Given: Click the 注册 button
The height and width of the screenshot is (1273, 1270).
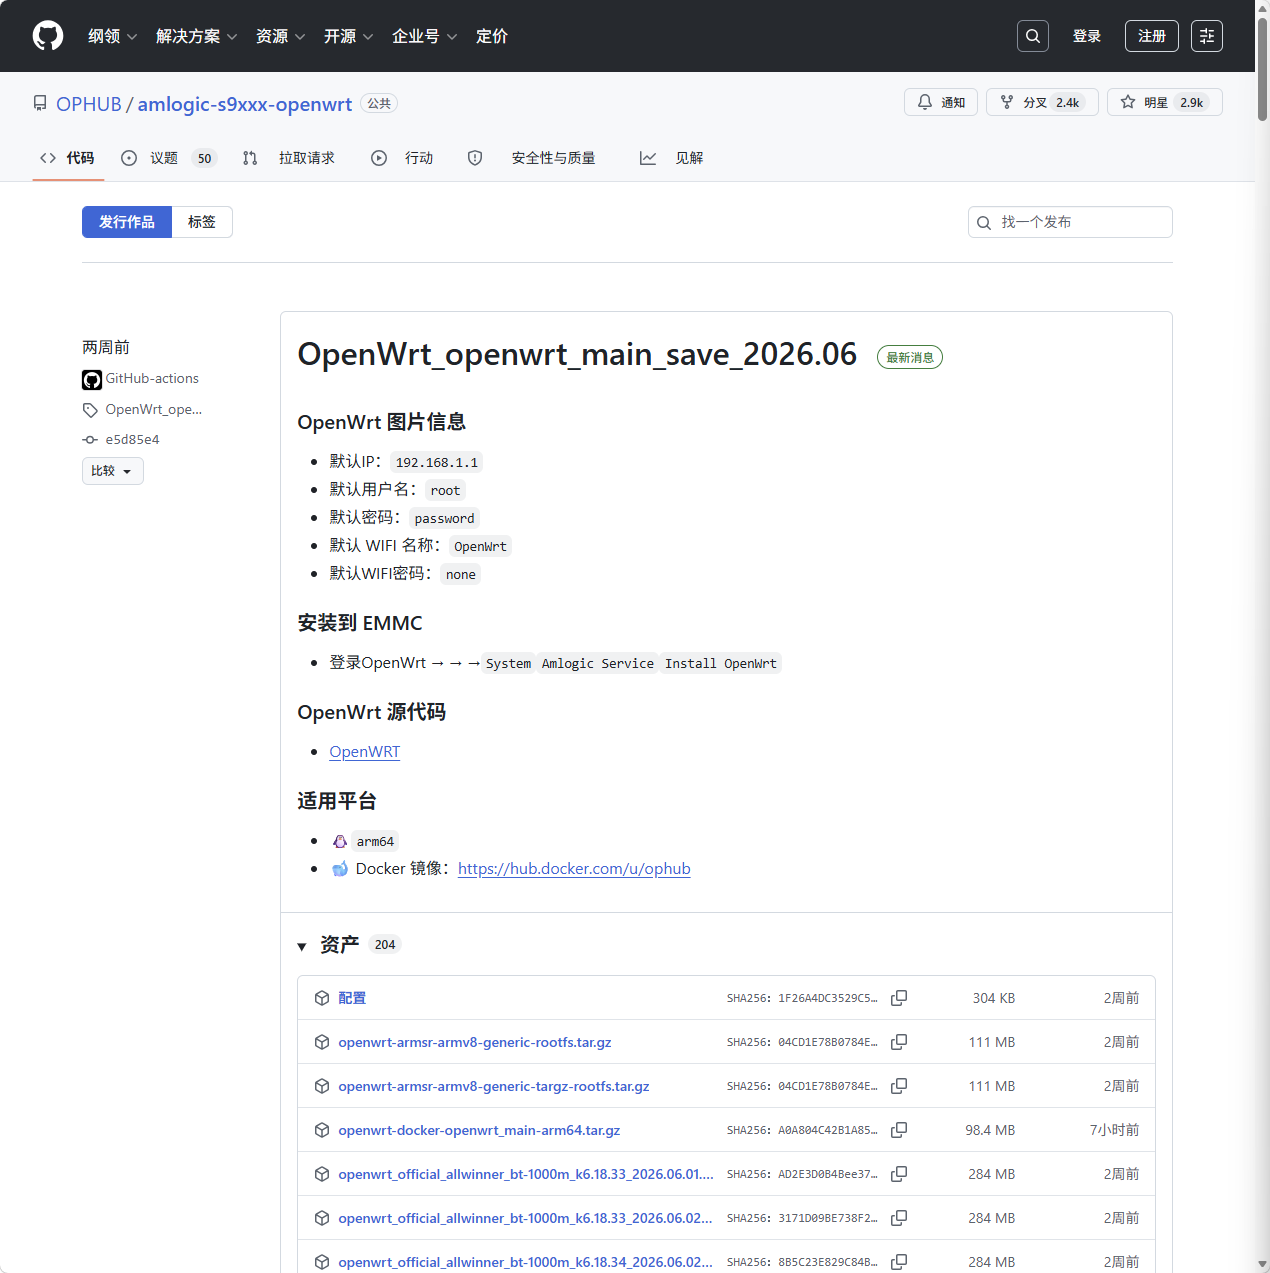Looking at the screenshot, I should pyautogui.click(x=1152, y=36).
